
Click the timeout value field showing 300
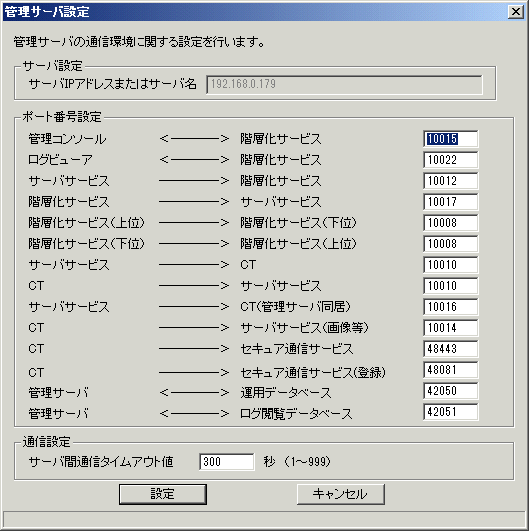[227, 462]
